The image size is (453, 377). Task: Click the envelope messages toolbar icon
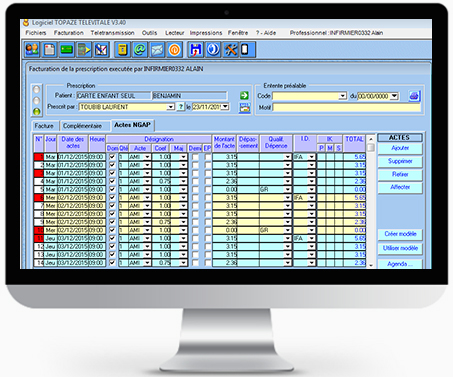[x=157, y=50]
